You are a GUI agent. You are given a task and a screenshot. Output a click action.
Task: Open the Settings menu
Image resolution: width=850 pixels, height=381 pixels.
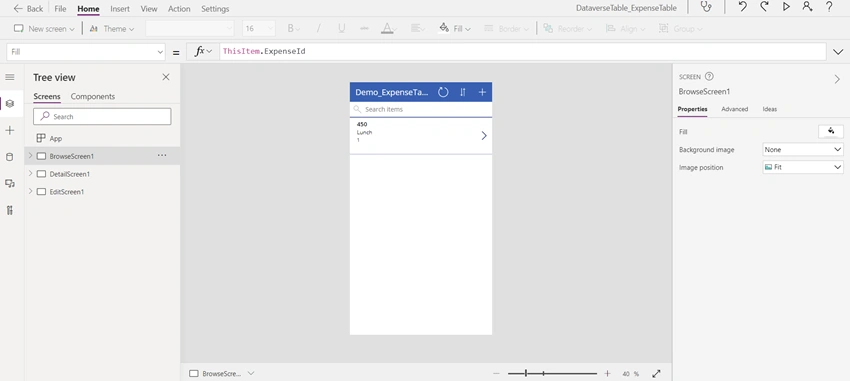pyautogui.click(x=215, y=9)
